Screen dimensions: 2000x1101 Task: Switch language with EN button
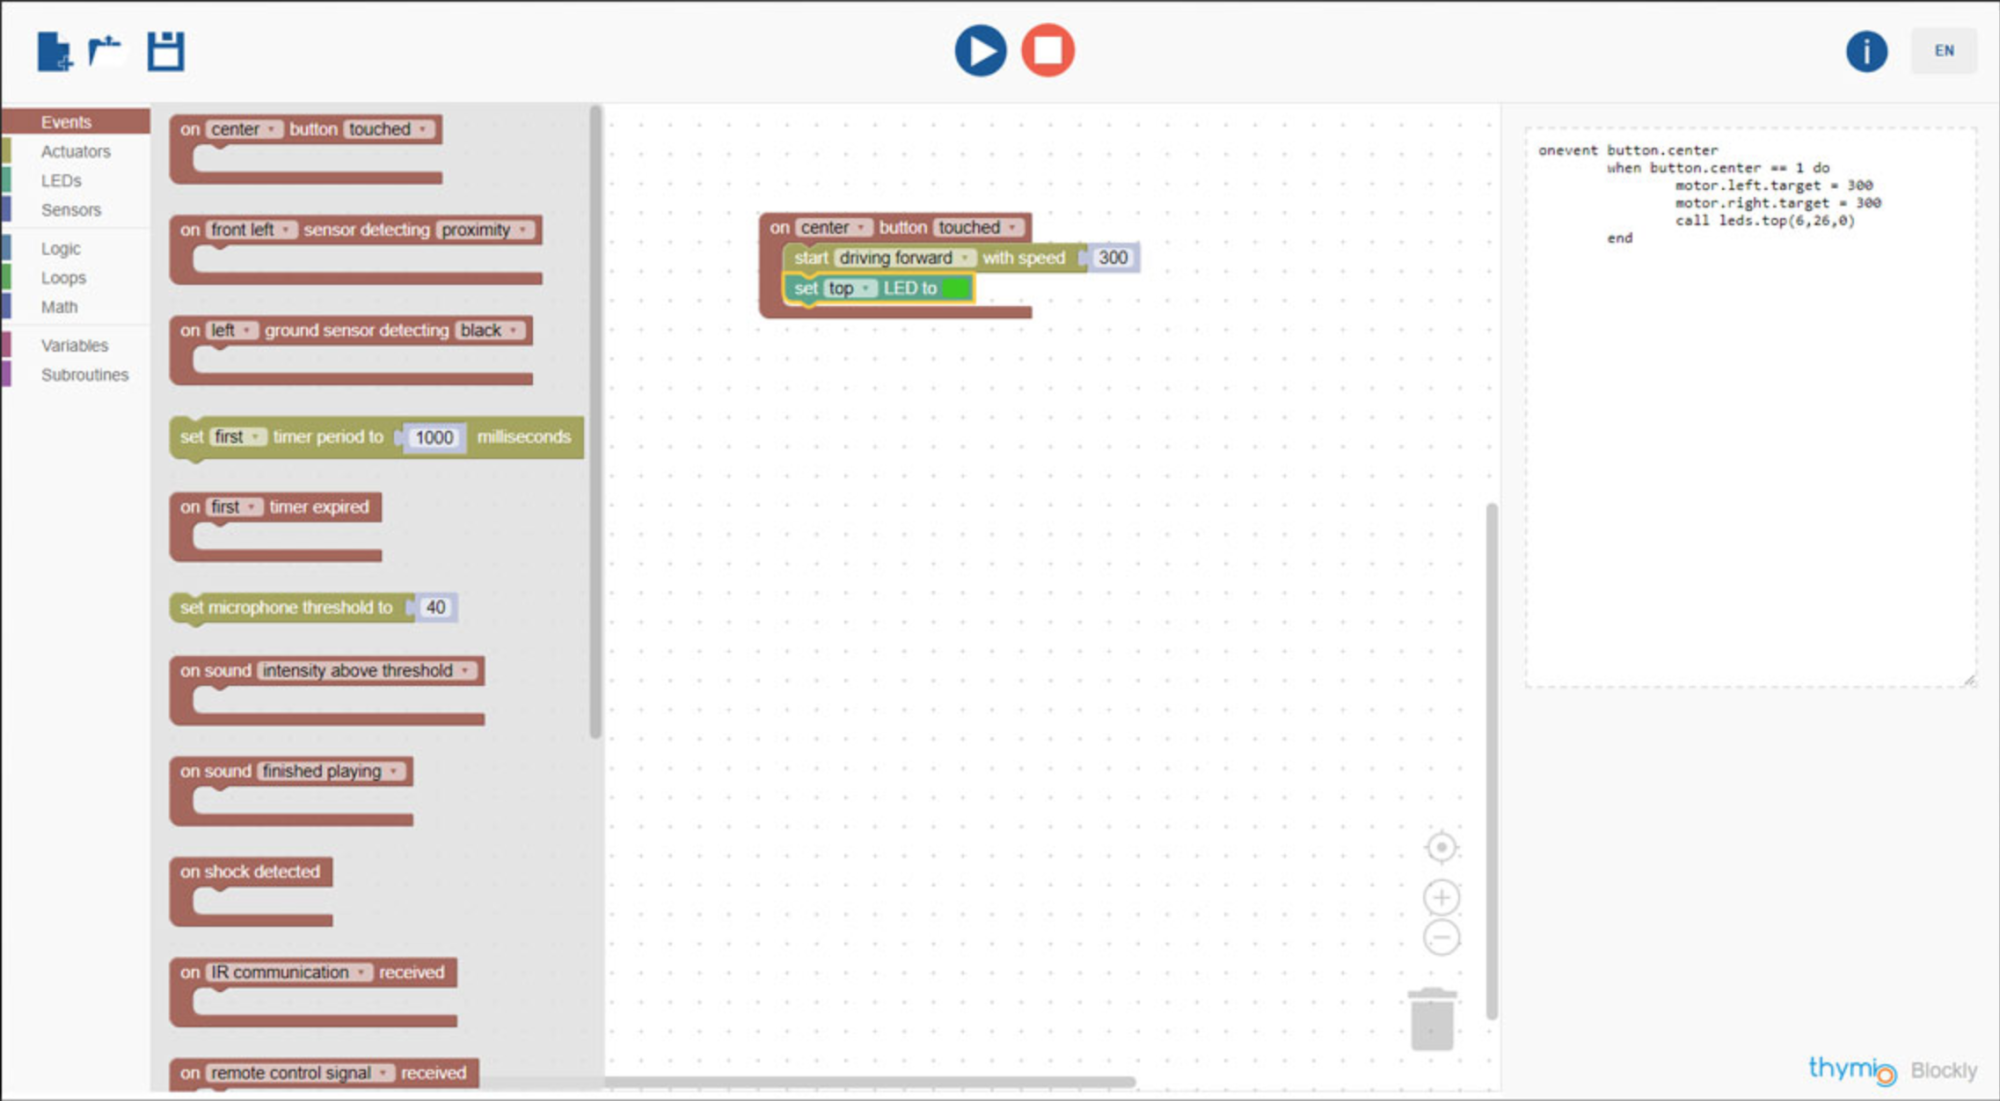tap(1943, 51)
